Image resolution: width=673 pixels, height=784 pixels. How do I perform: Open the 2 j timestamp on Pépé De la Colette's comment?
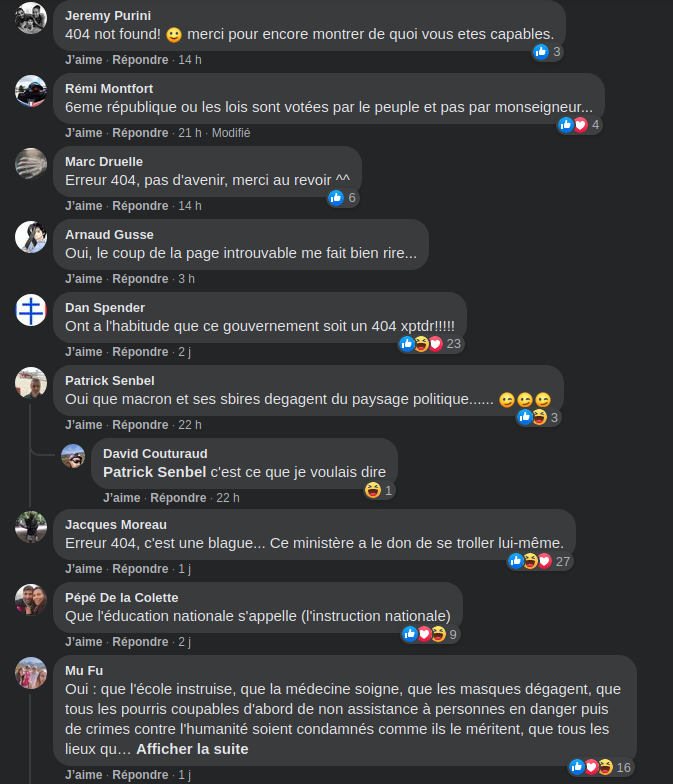(x=184, y=642)
